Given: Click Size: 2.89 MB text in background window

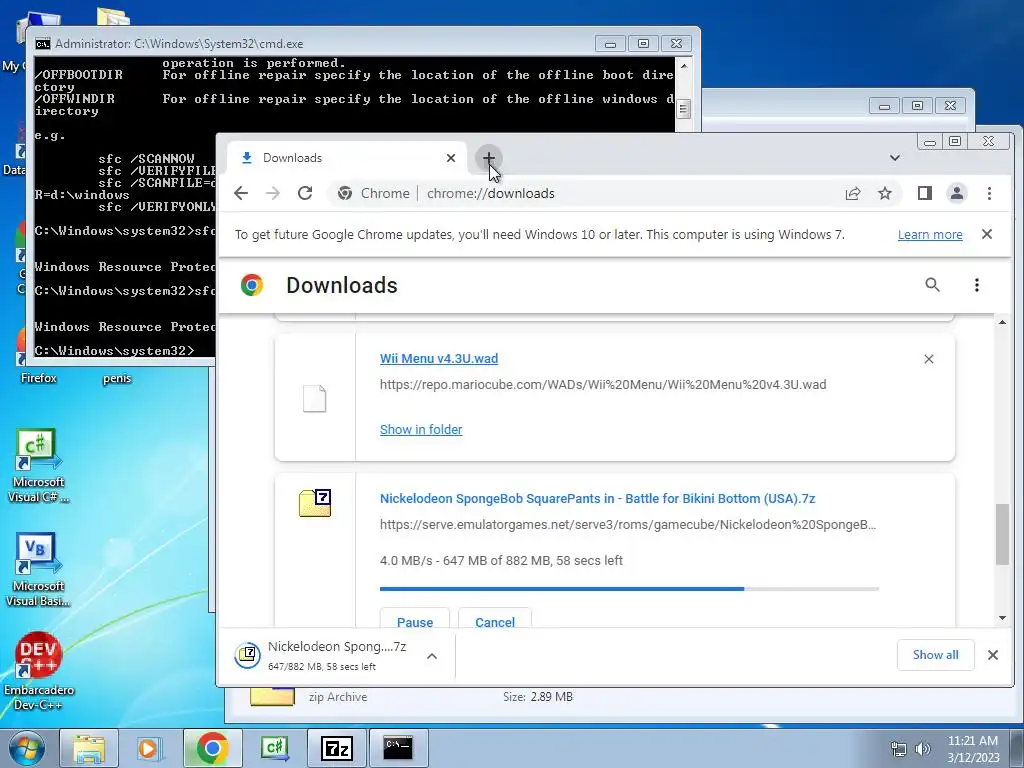Looking at the screenshot, I should 537,697.
